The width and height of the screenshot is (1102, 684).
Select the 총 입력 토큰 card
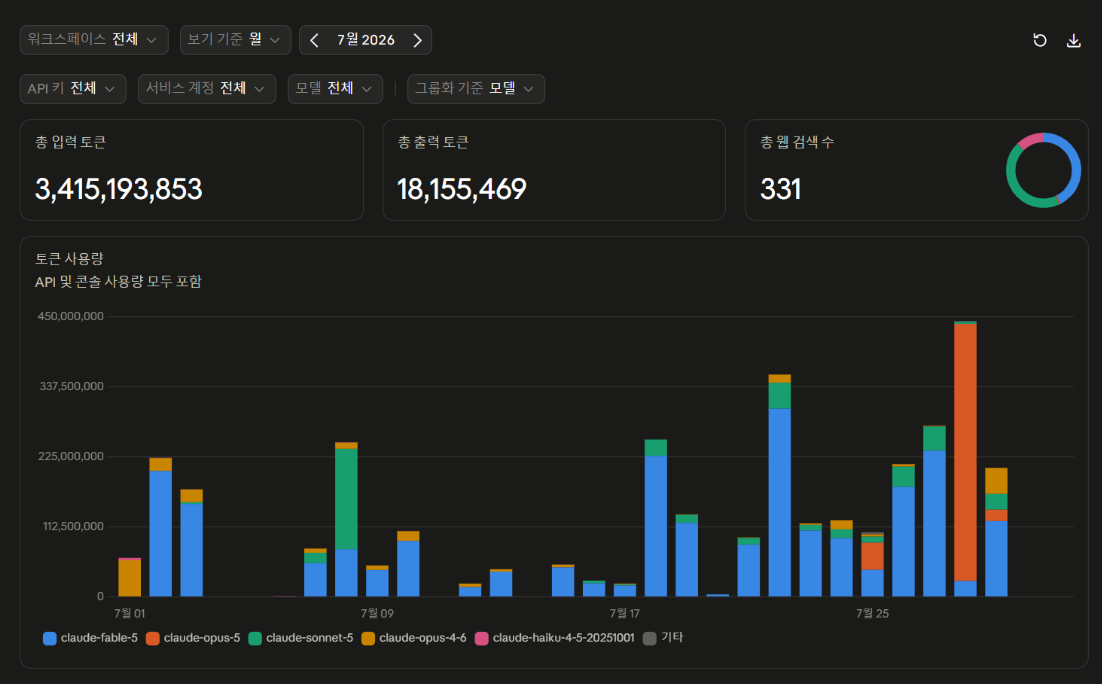pos(191,169)
